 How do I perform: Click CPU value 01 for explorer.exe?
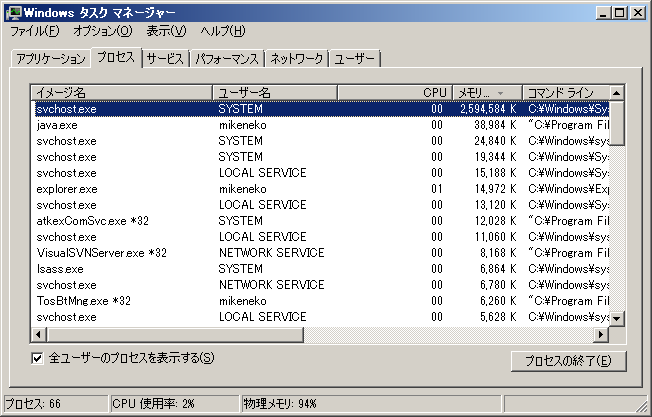click(437, 189)
